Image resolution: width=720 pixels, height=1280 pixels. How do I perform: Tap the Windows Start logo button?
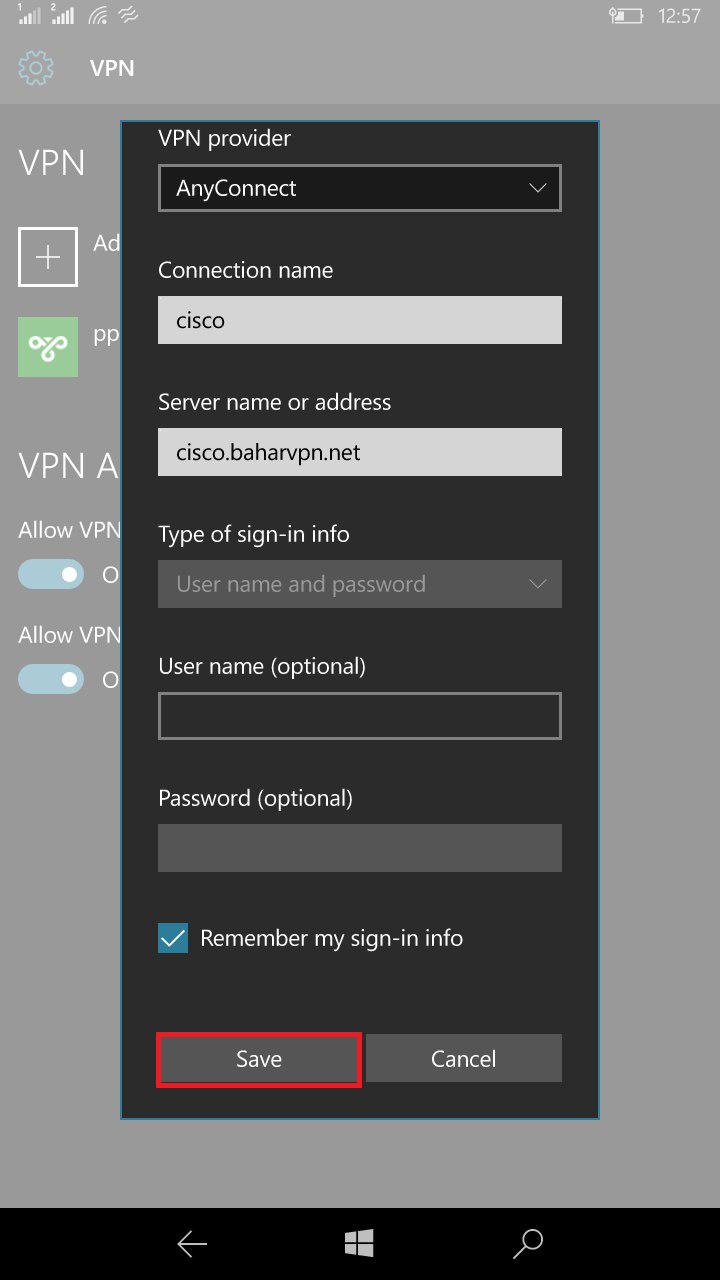coord(359,1243)
